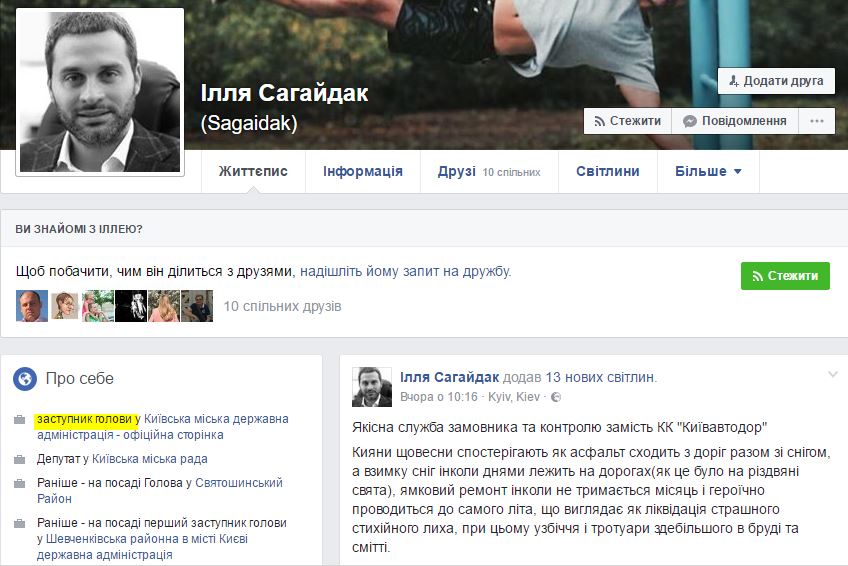This screenshot has width=848, height=566.
Task: Go to the Світлини tab
Action: (x=607, y=171)
